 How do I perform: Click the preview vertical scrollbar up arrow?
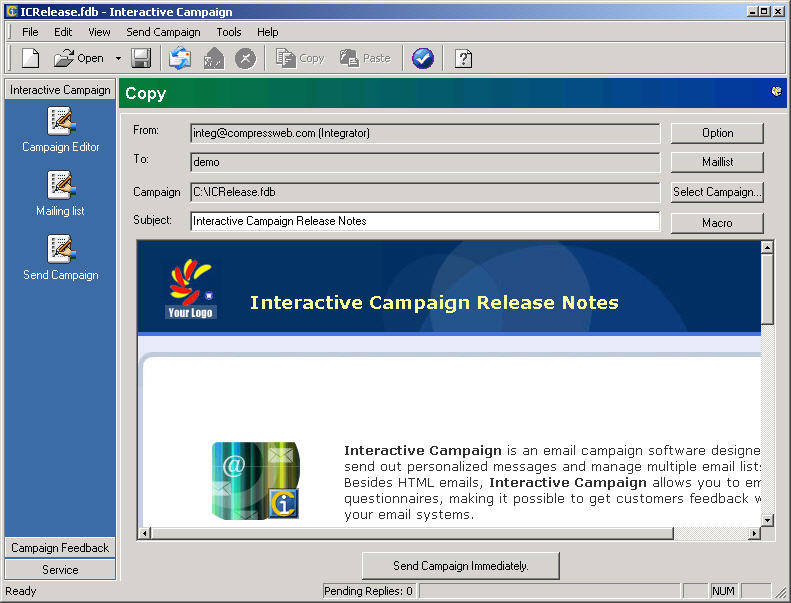[767, 247]
